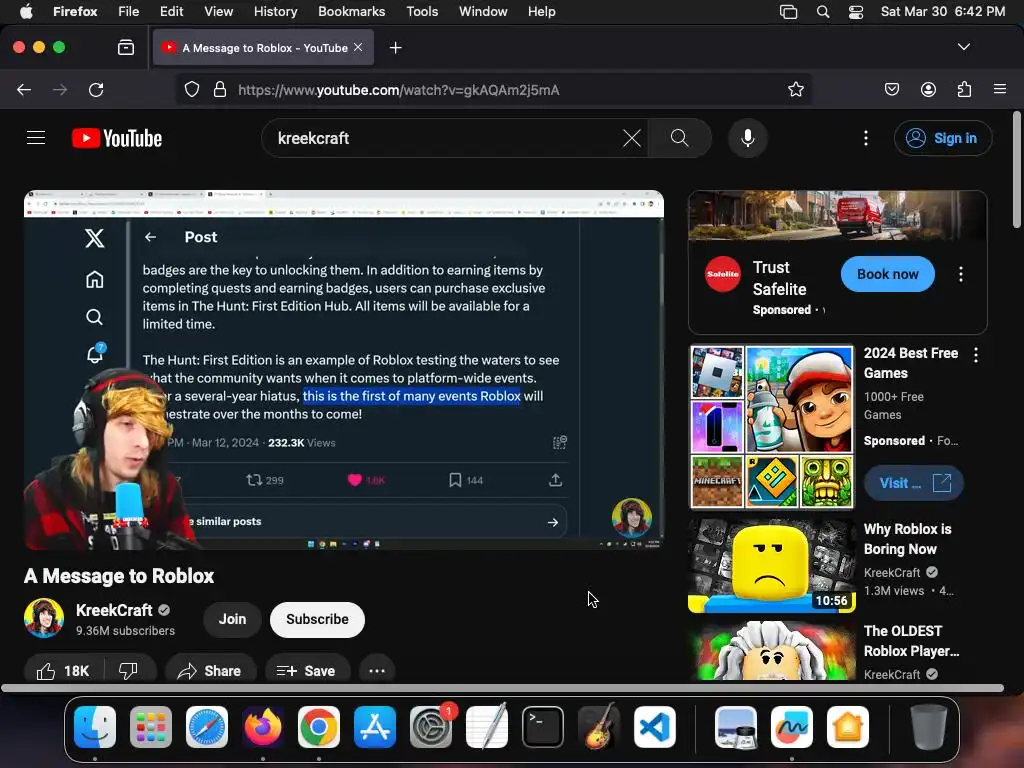Click the YouTube logo
The height and width of the screenshot is (768, 1024).
coord(117,138)
